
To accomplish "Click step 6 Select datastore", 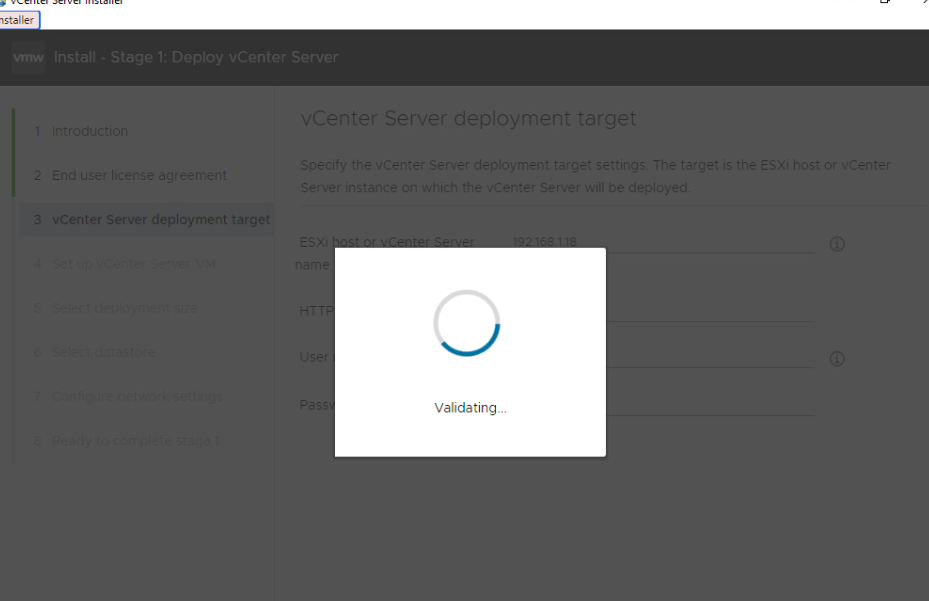I will point(101,351).
